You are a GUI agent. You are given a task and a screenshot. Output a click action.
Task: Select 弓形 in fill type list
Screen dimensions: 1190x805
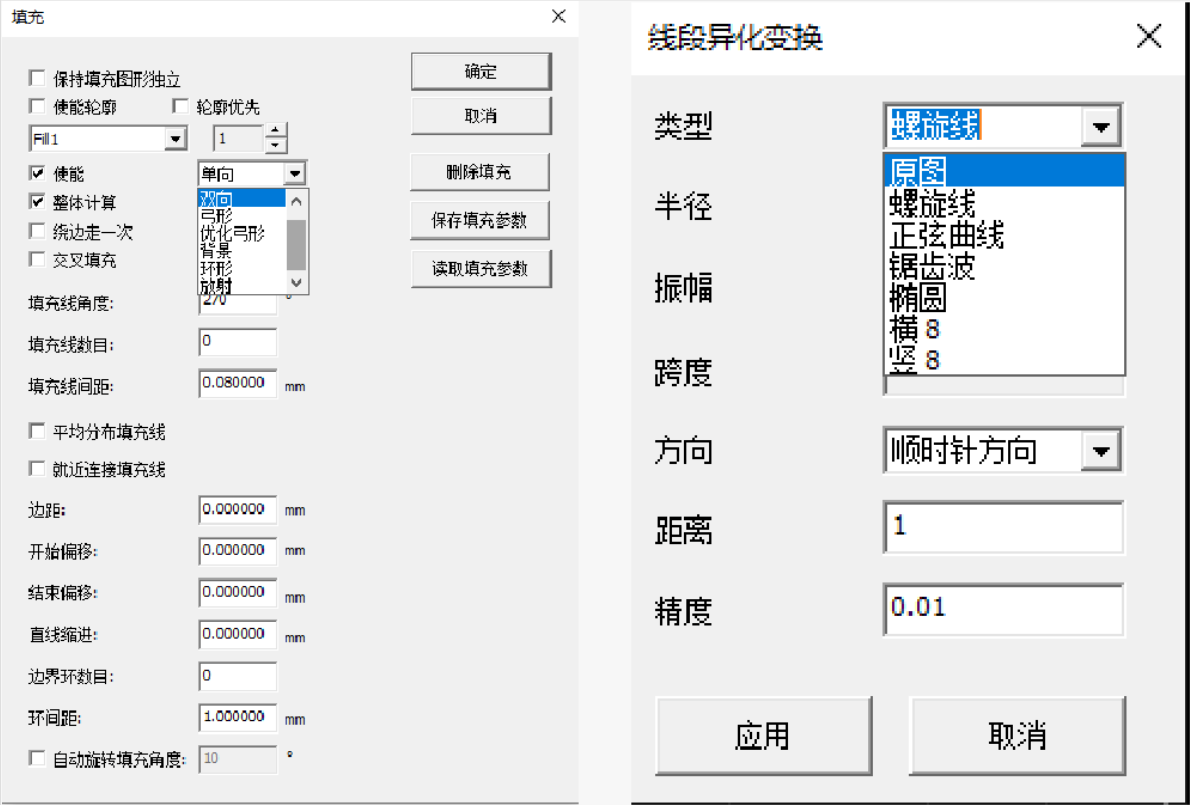242,216
